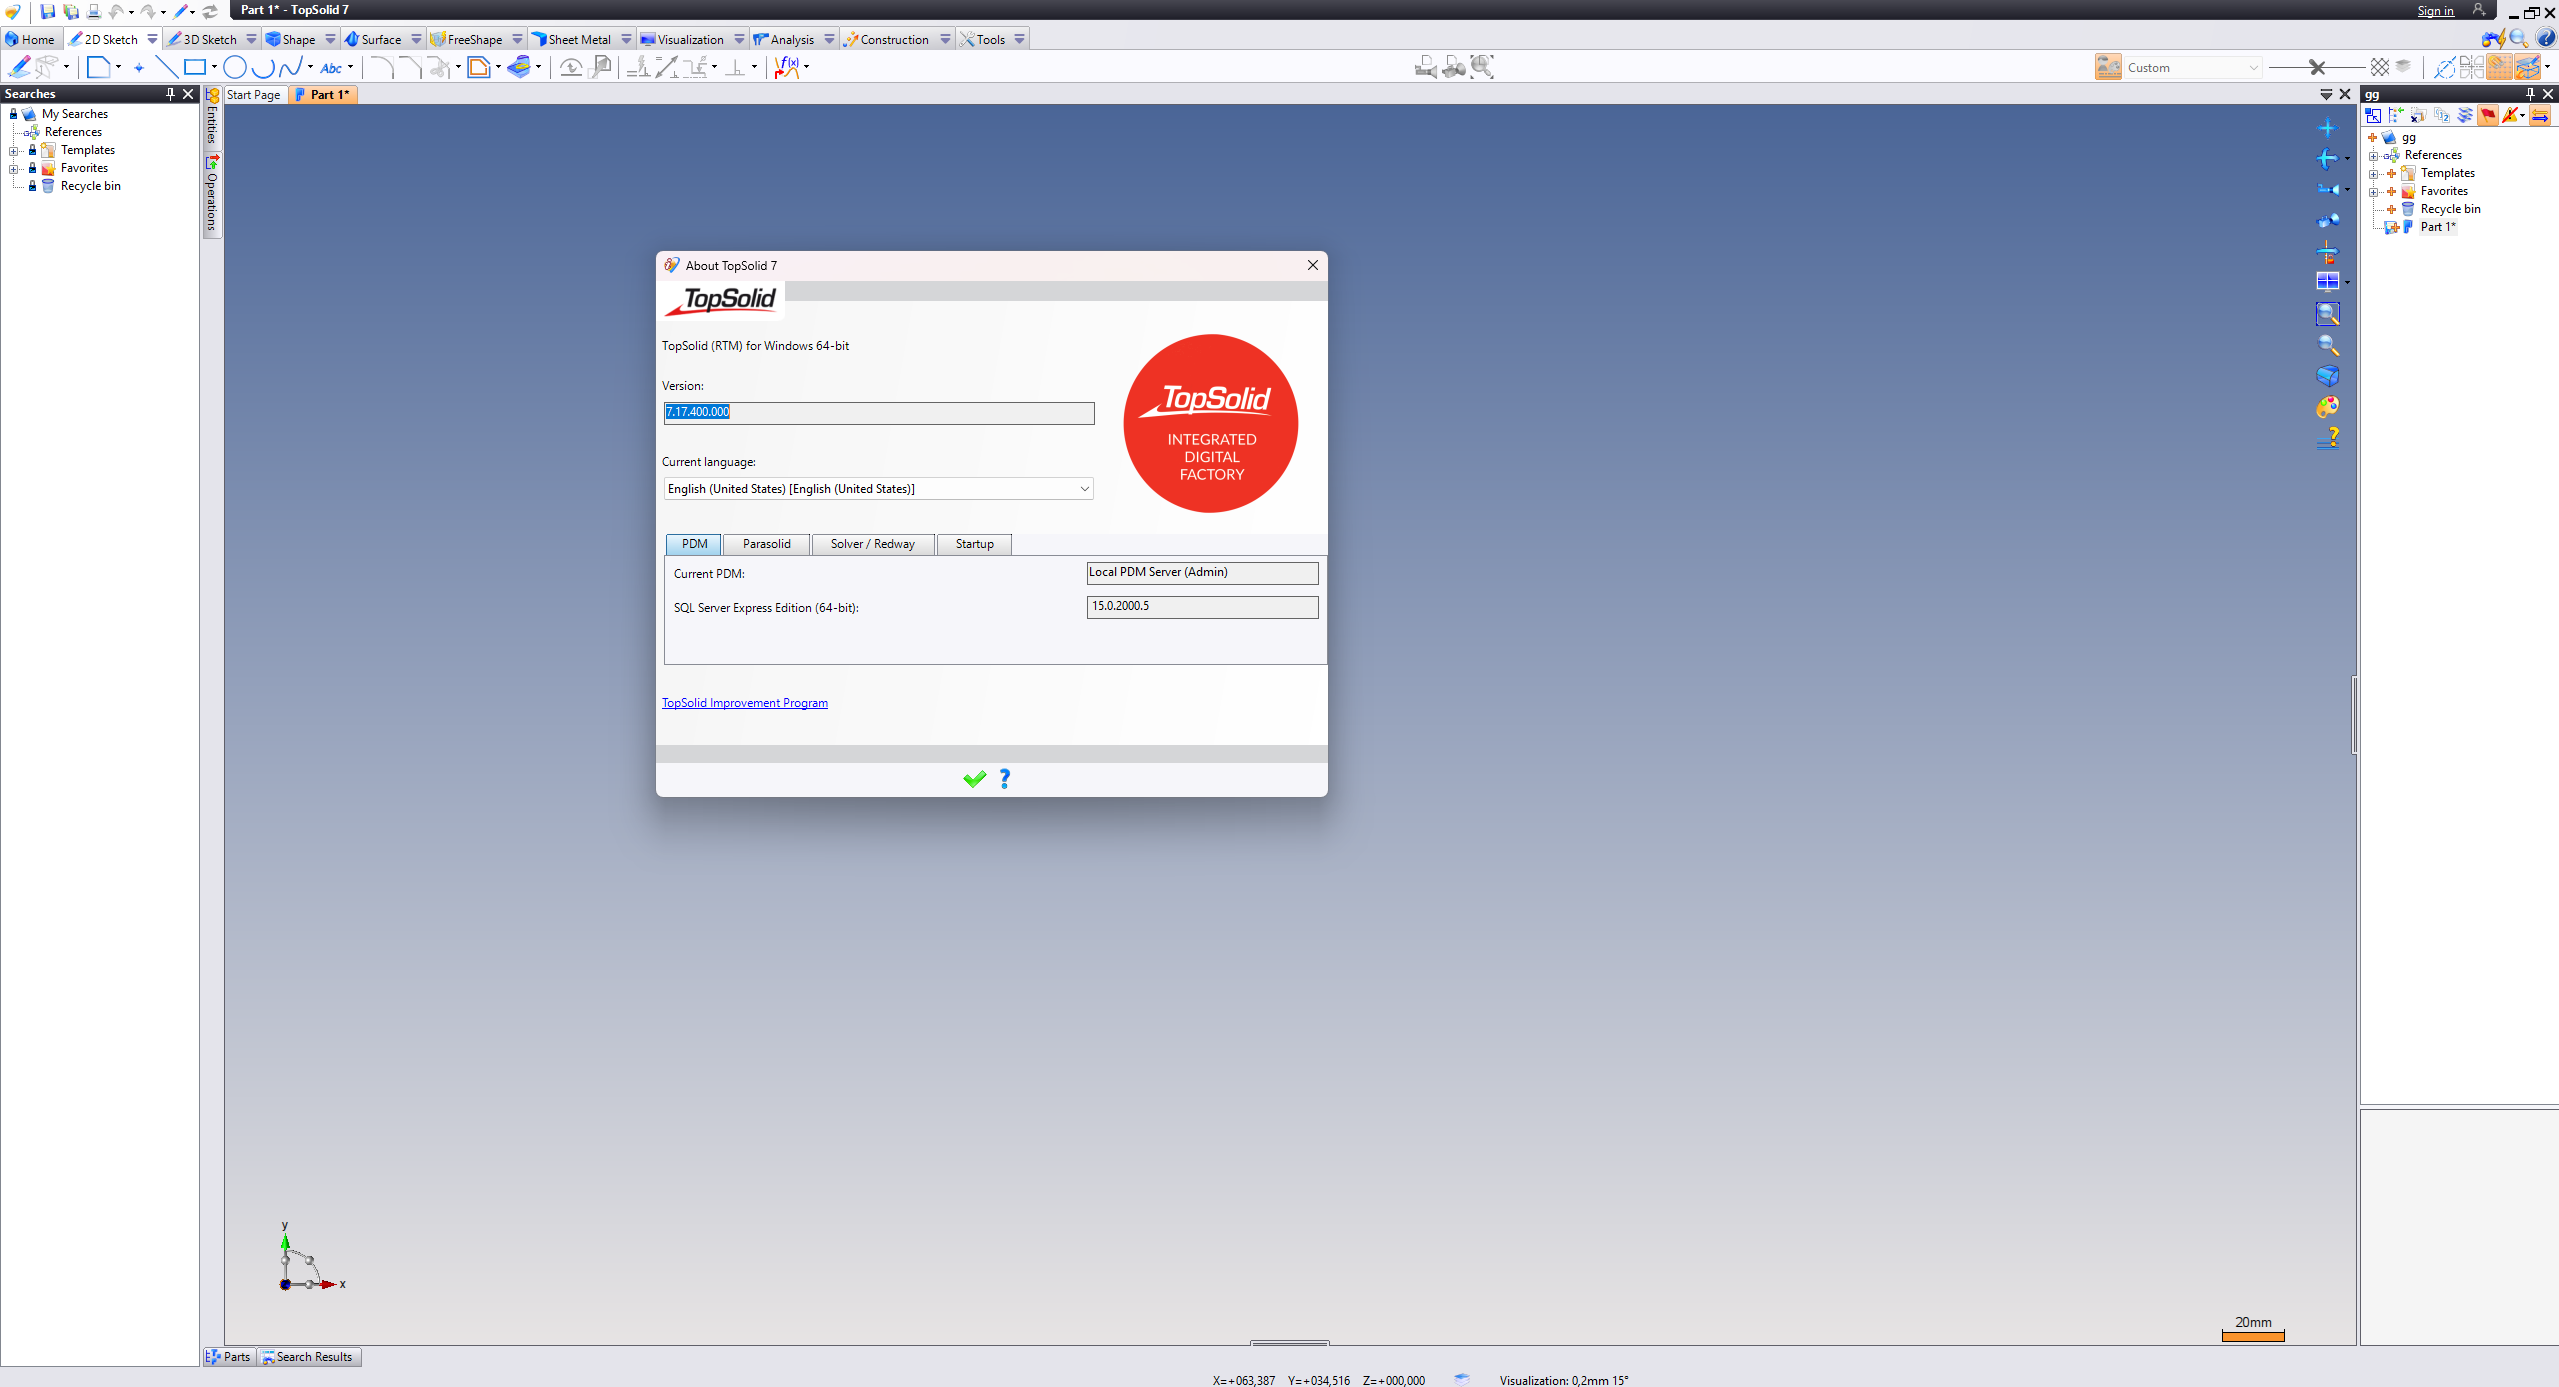The height and width of the screenshot is (1387, 2559).
Task: Expand References in the gg project tree
Action: 2373,156
